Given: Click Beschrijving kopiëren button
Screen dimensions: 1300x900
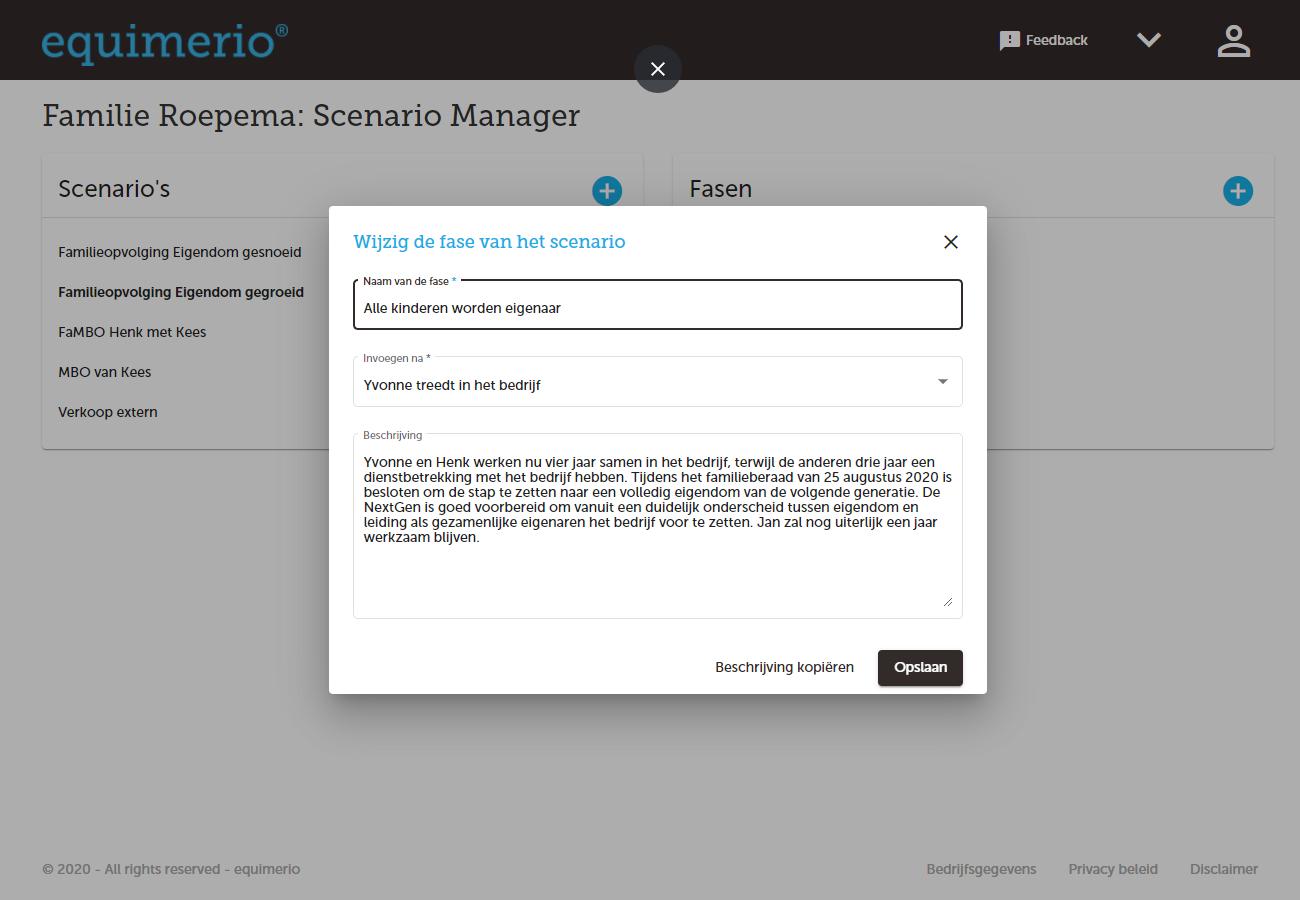Looking at the screenshot, I should (784, 667).
